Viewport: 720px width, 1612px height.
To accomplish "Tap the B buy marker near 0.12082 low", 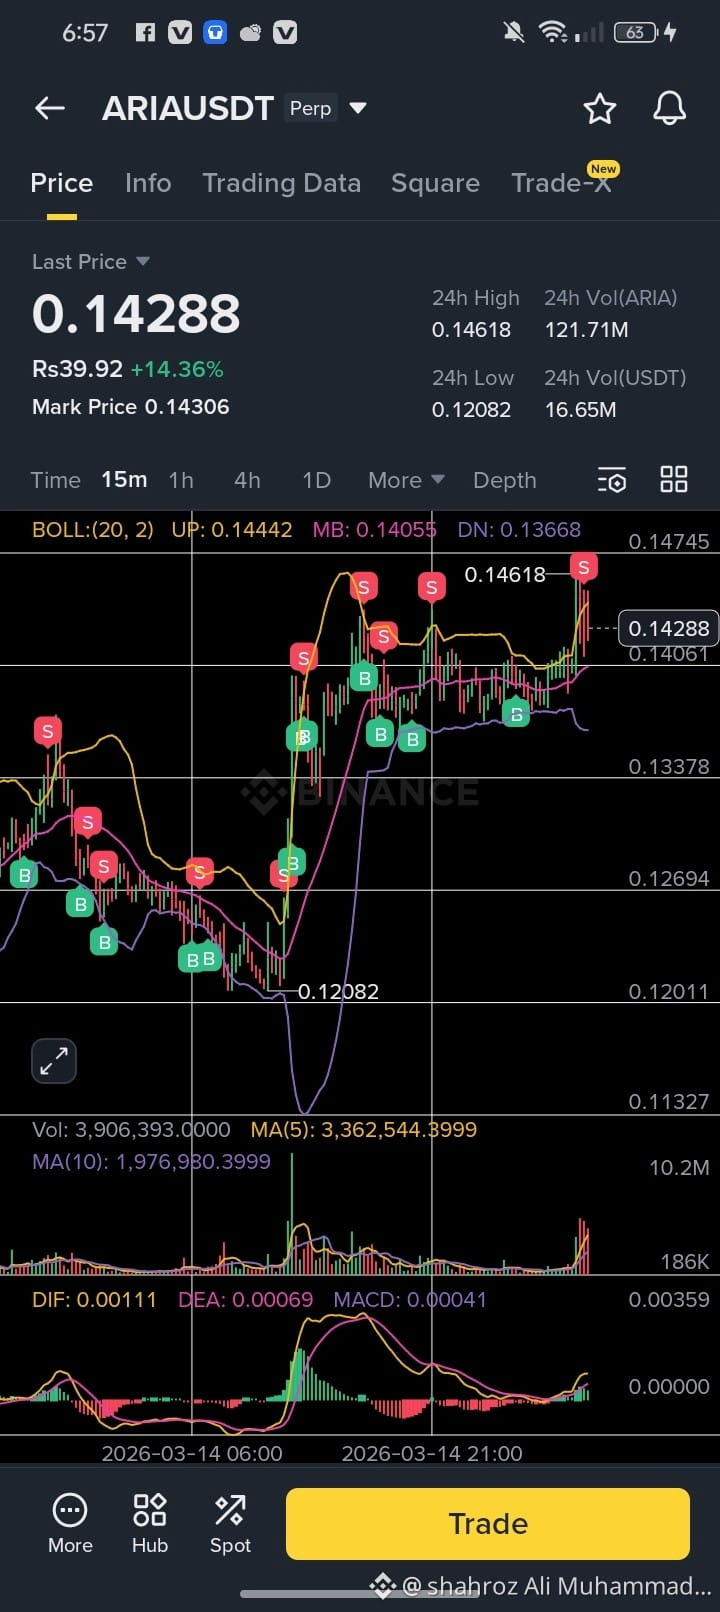I will click(209, 959).
